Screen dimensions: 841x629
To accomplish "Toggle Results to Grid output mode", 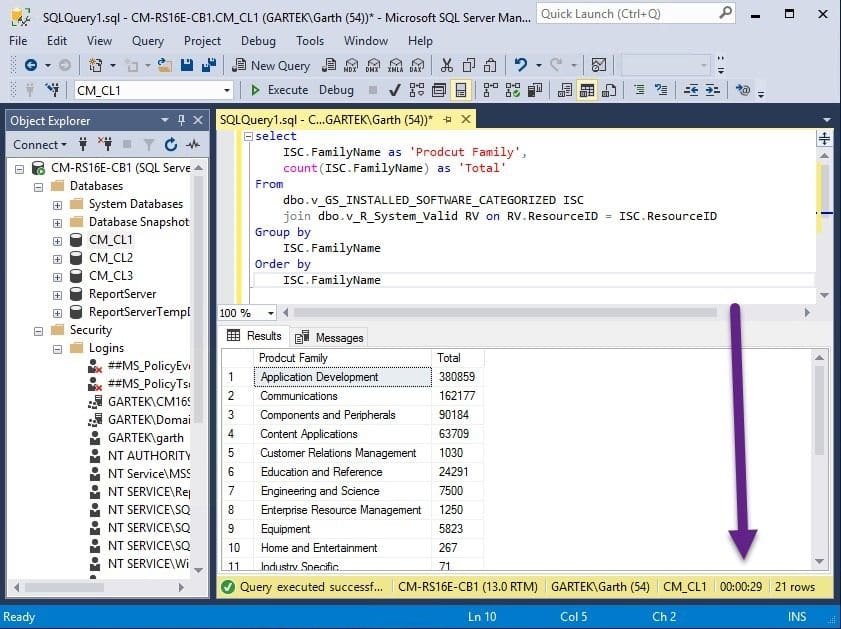I will [587, 90].
